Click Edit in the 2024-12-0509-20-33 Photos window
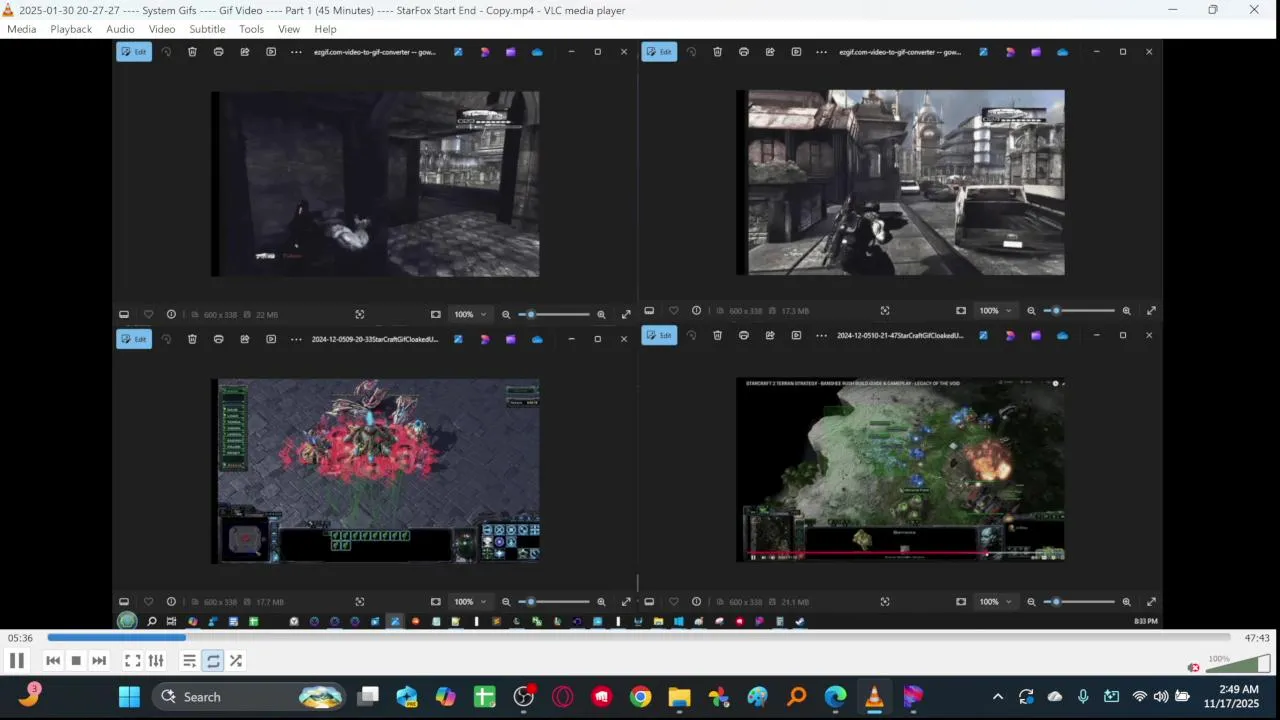 click(x=134, y=339)
